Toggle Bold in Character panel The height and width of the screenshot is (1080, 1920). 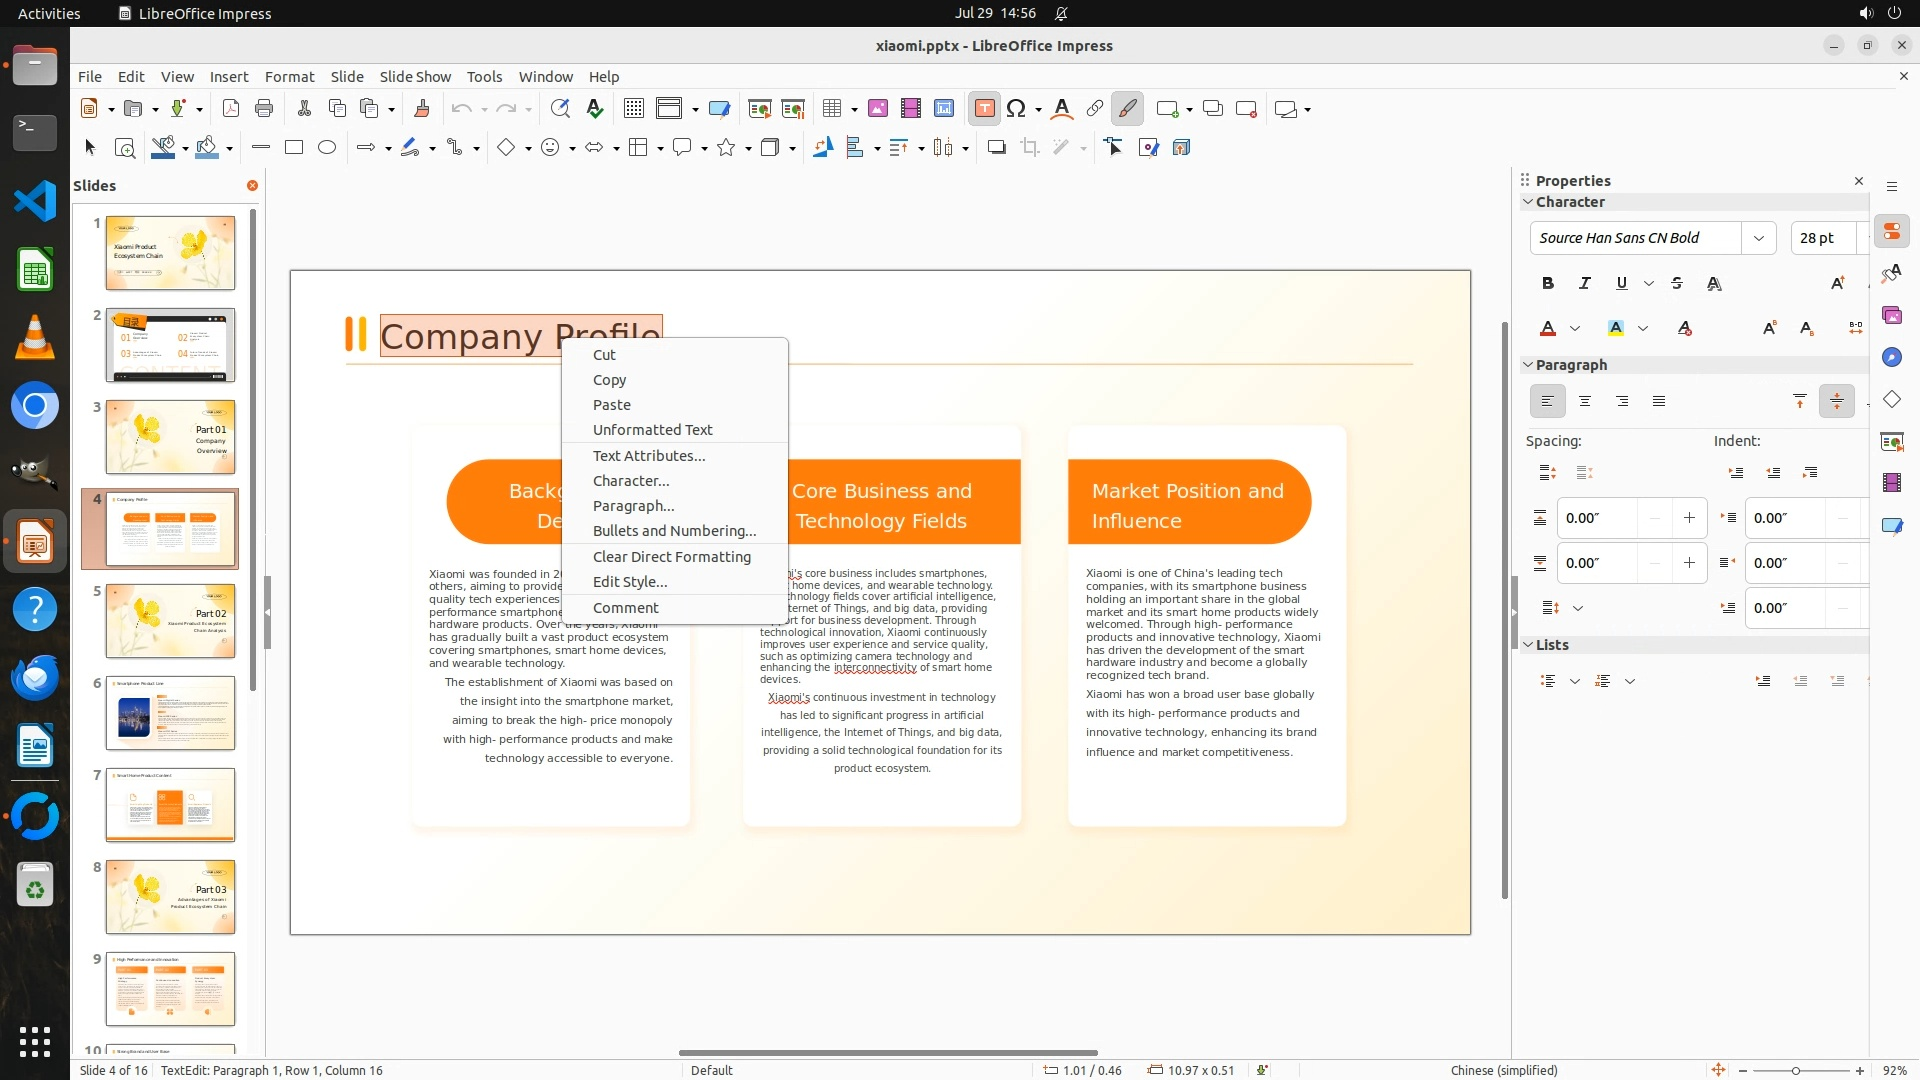(x=1548, y=283)
